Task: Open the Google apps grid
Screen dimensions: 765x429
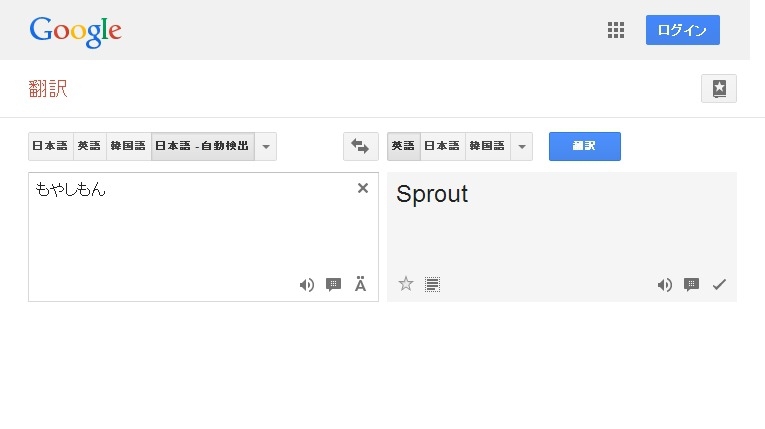Action: tap(616, 30)
